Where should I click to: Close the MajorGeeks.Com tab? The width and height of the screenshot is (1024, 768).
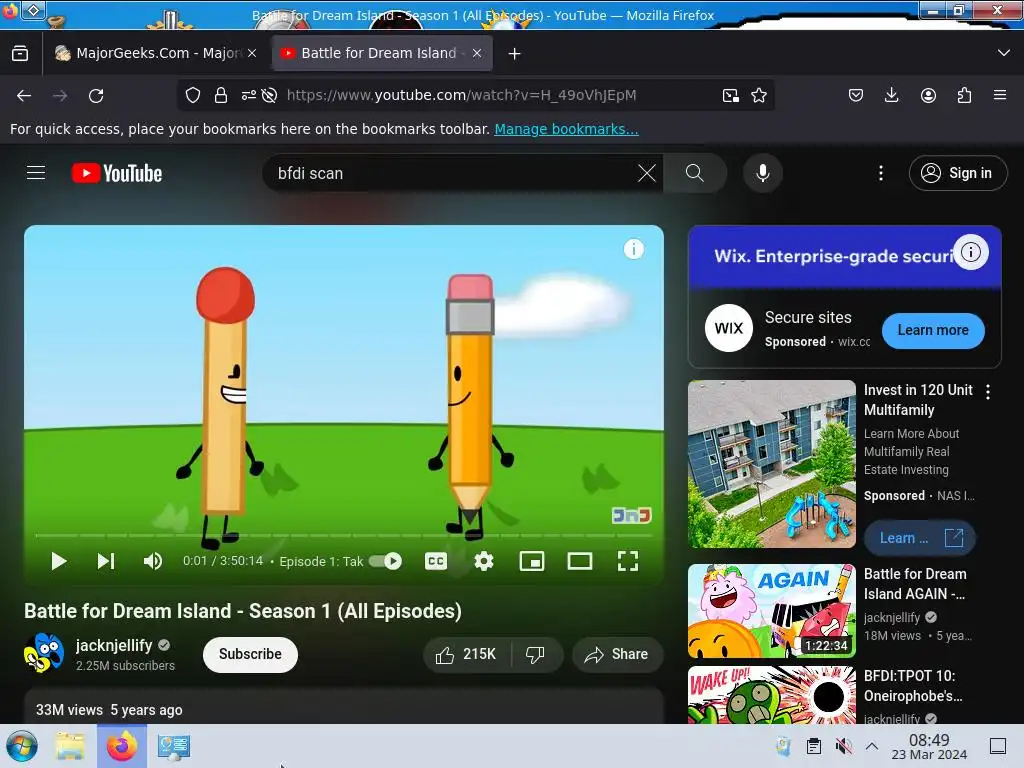point(252,53)
